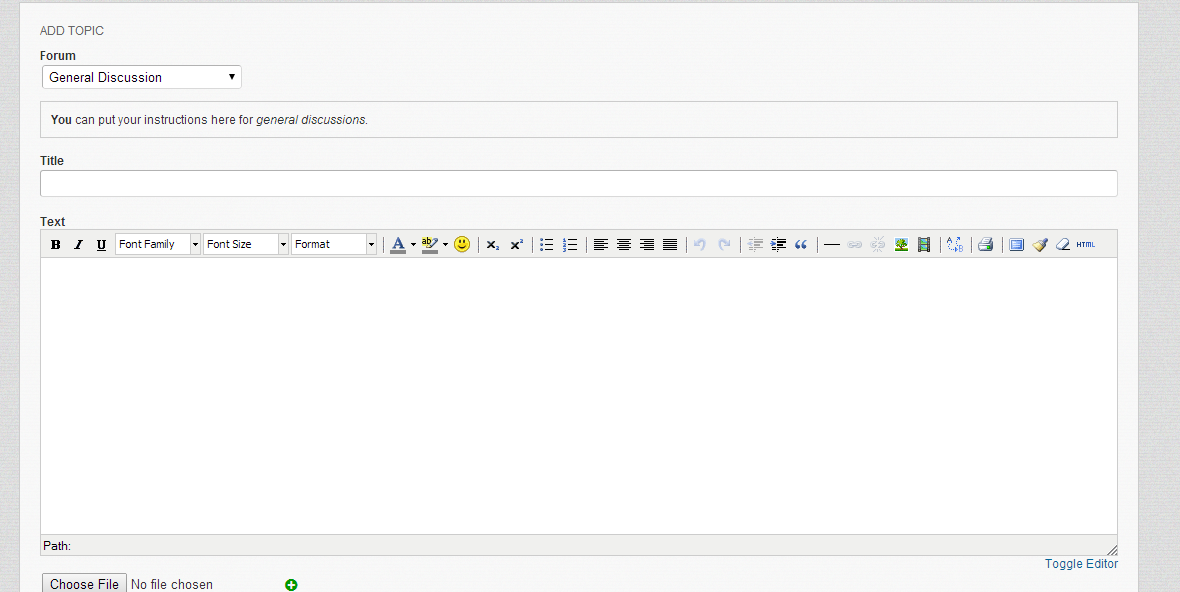Click into the Title input field
The width and height of the screenshot is (1180, 592).
click(x=578, y=184)
